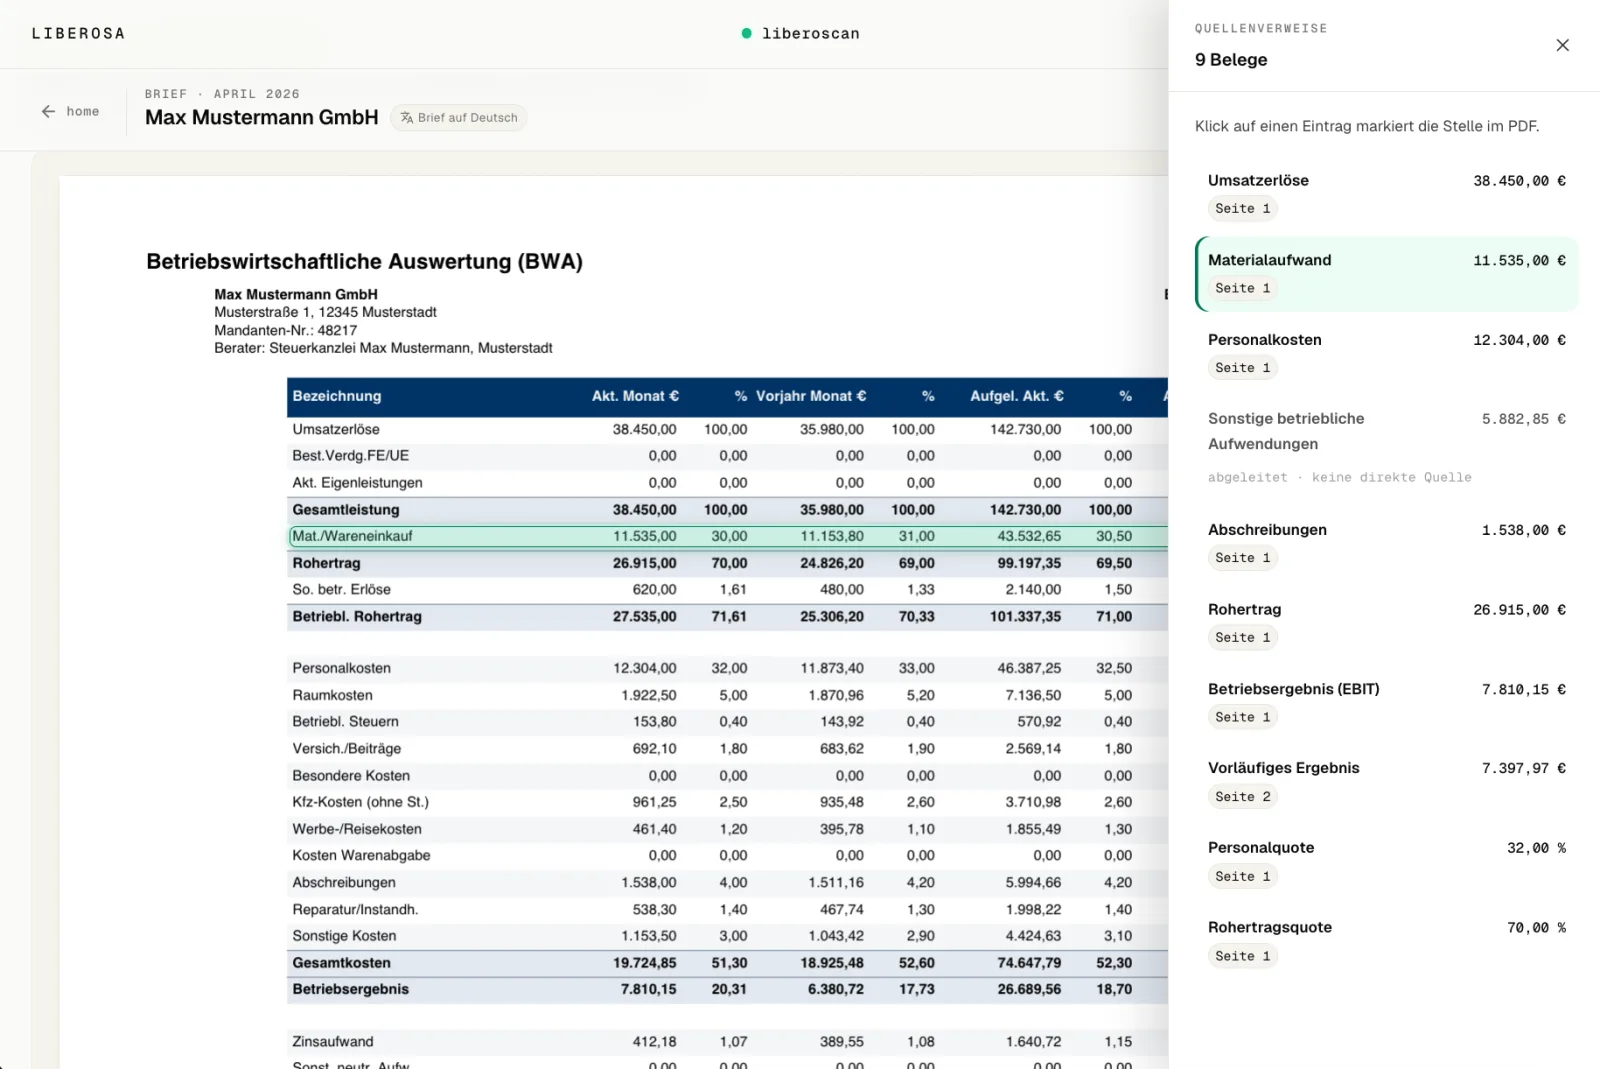Click the Seite 1 badge under Umsatzerlöse

[x=1243, y=209]
